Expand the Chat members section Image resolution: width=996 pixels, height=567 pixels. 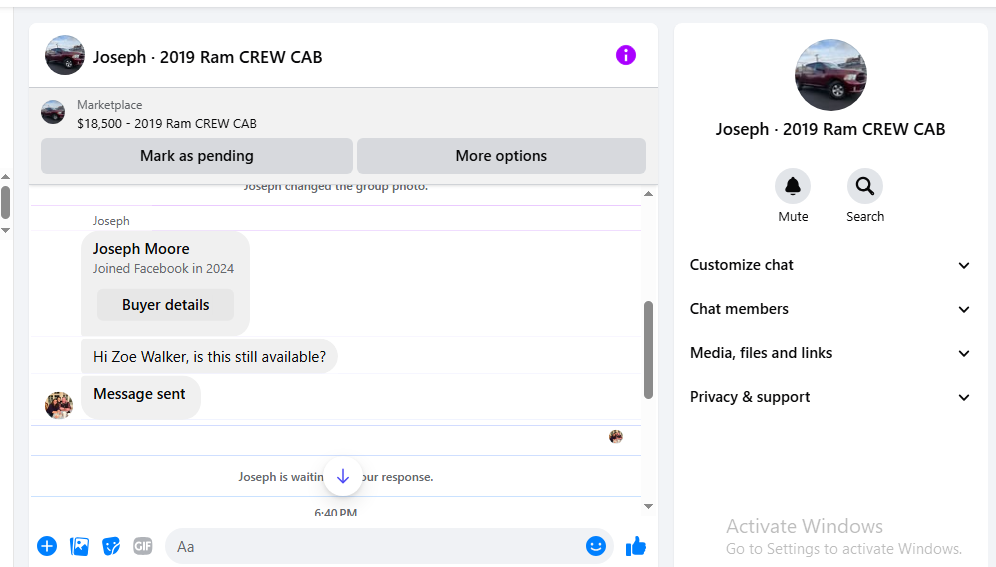[830, 309]
